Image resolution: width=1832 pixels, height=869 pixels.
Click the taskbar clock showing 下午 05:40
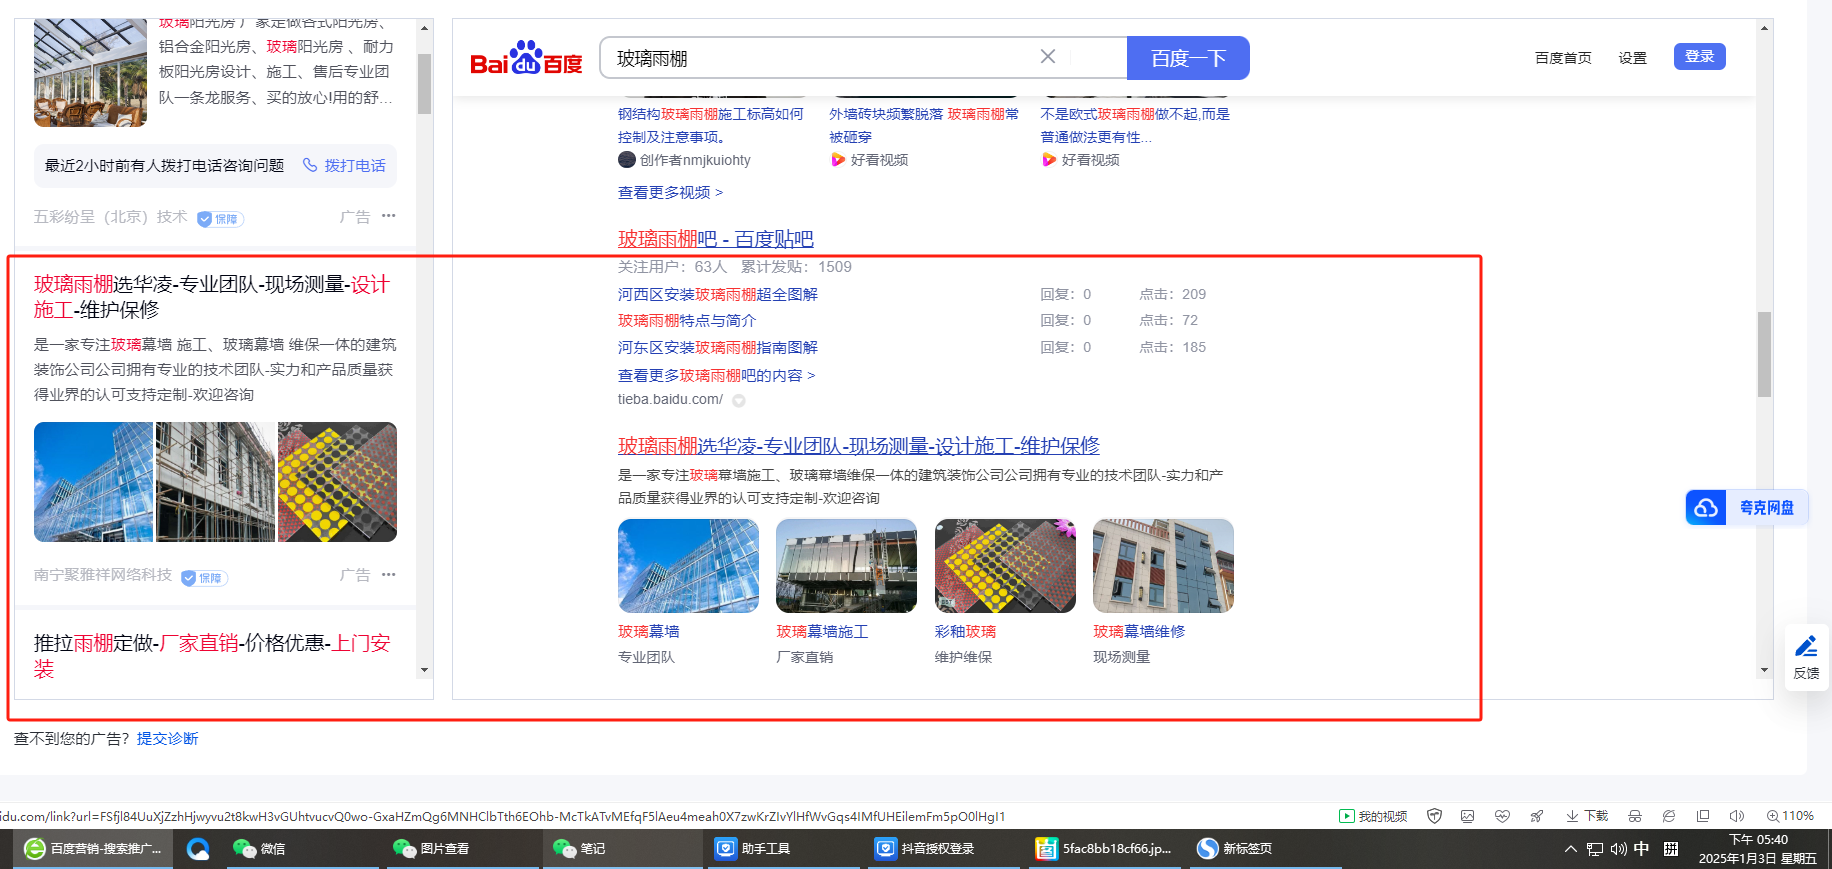1758,849
